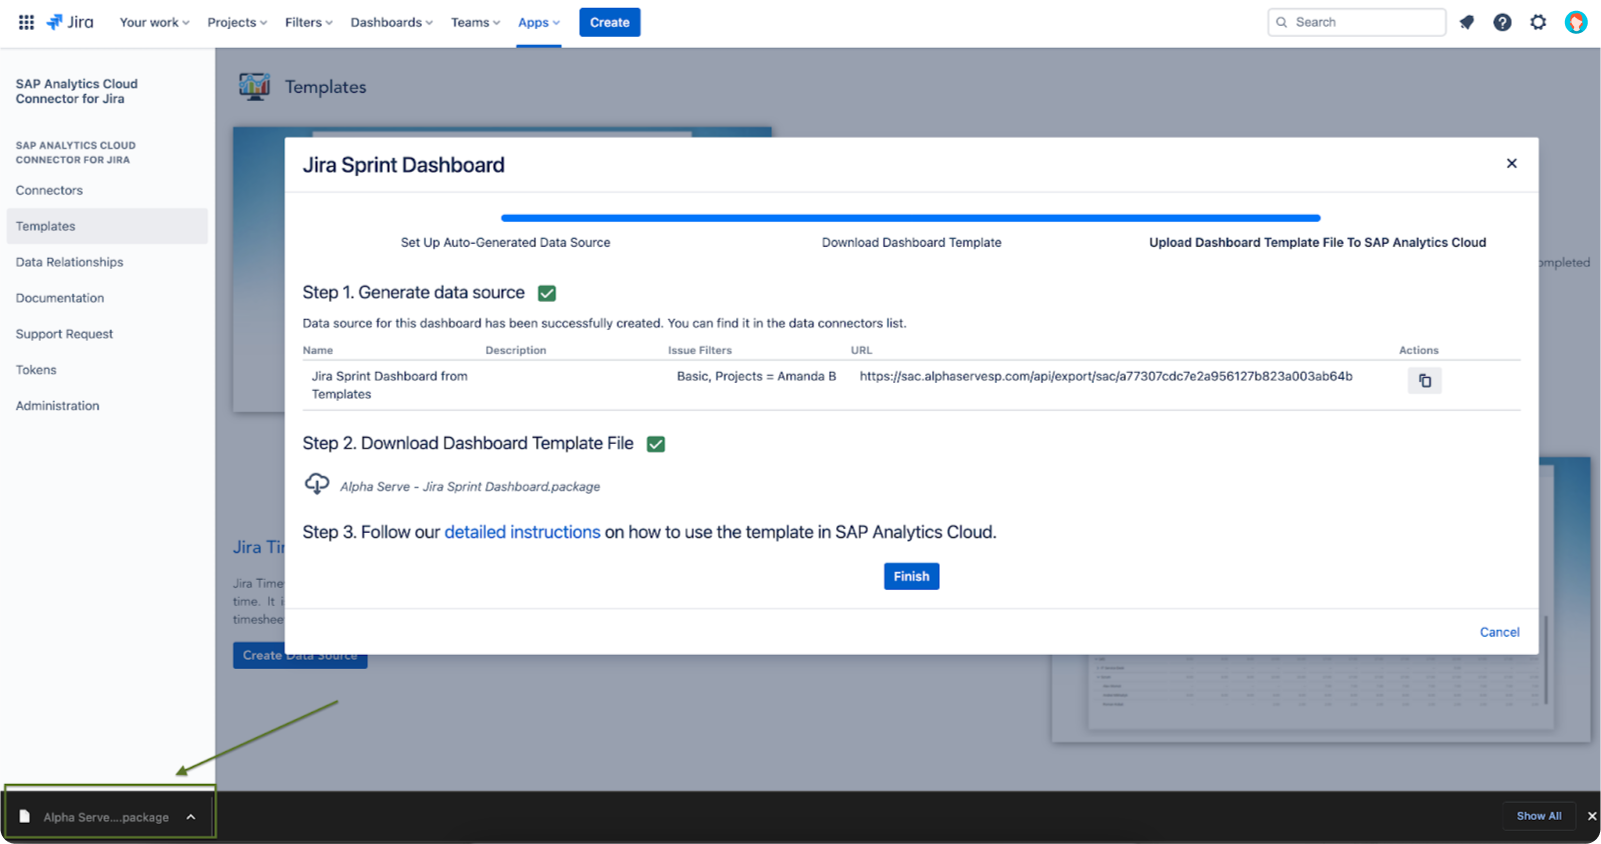This screenshot has height=844, width=1601.
Task: Click the cloud download icon
Action: 317,484
